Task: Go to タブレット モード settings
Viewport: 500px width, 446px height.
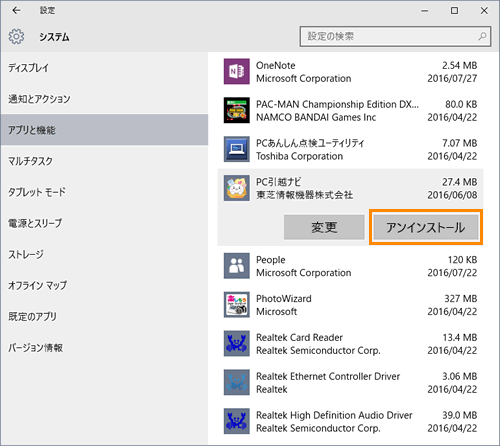Action: [104, 192]
